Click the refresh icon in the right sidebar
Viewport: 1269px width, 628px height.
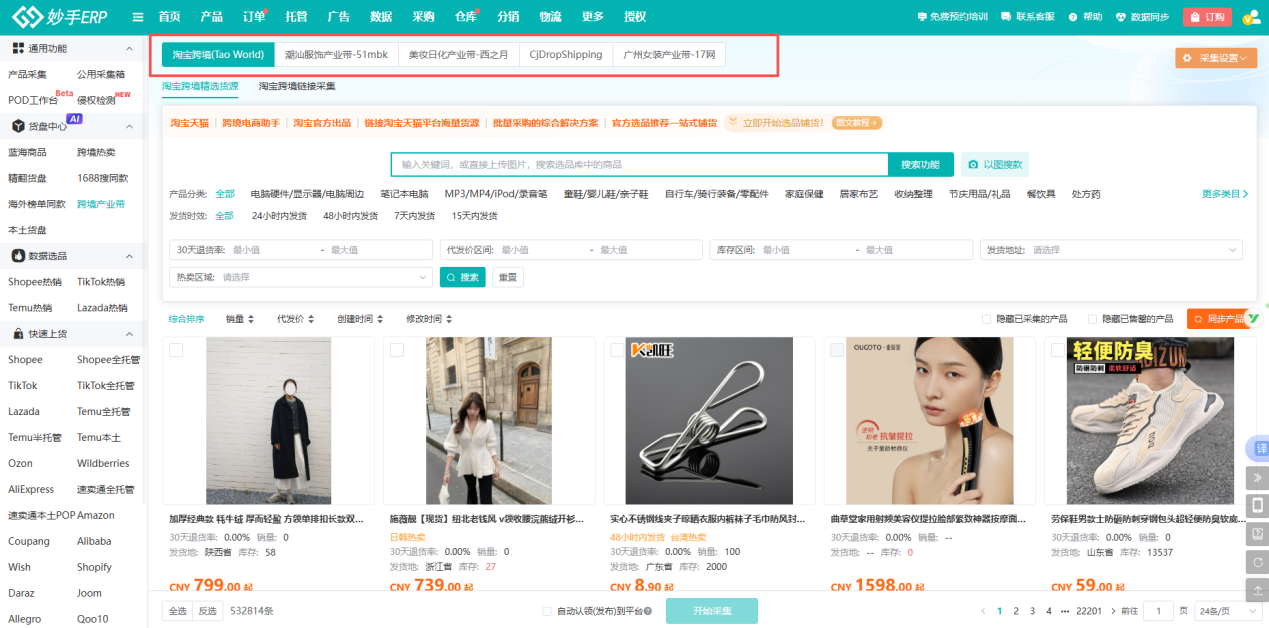(x=1258, y=562)
